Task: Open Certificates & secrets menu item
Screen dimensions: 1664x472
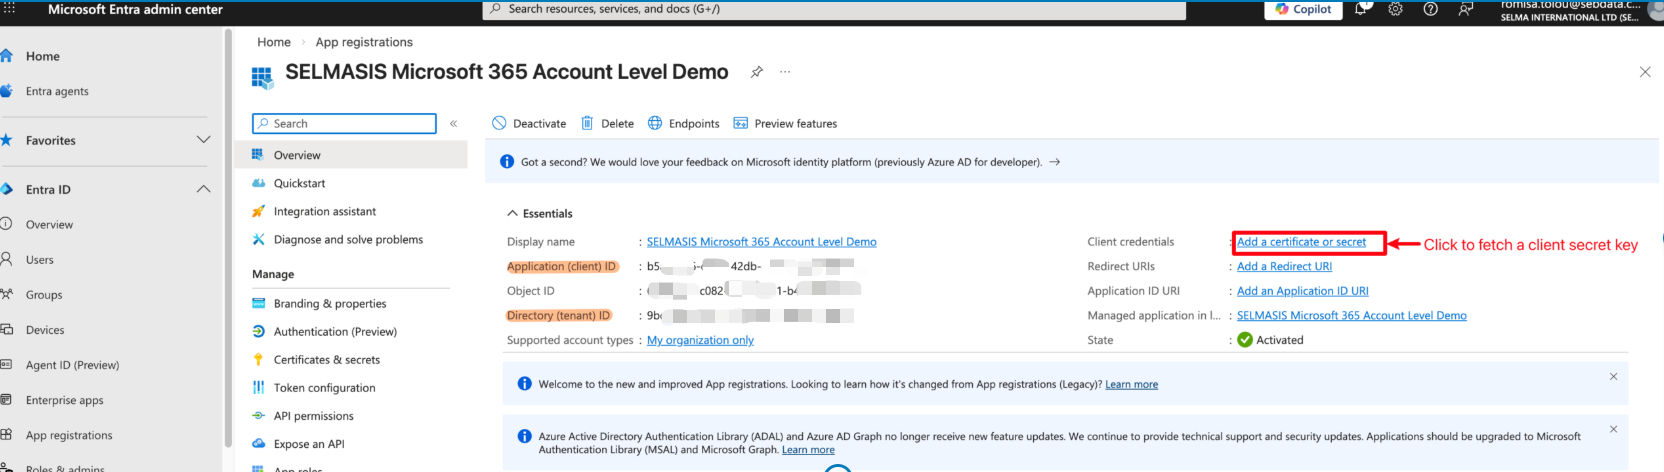Action: pyautogui.click(x=326, y=360)
